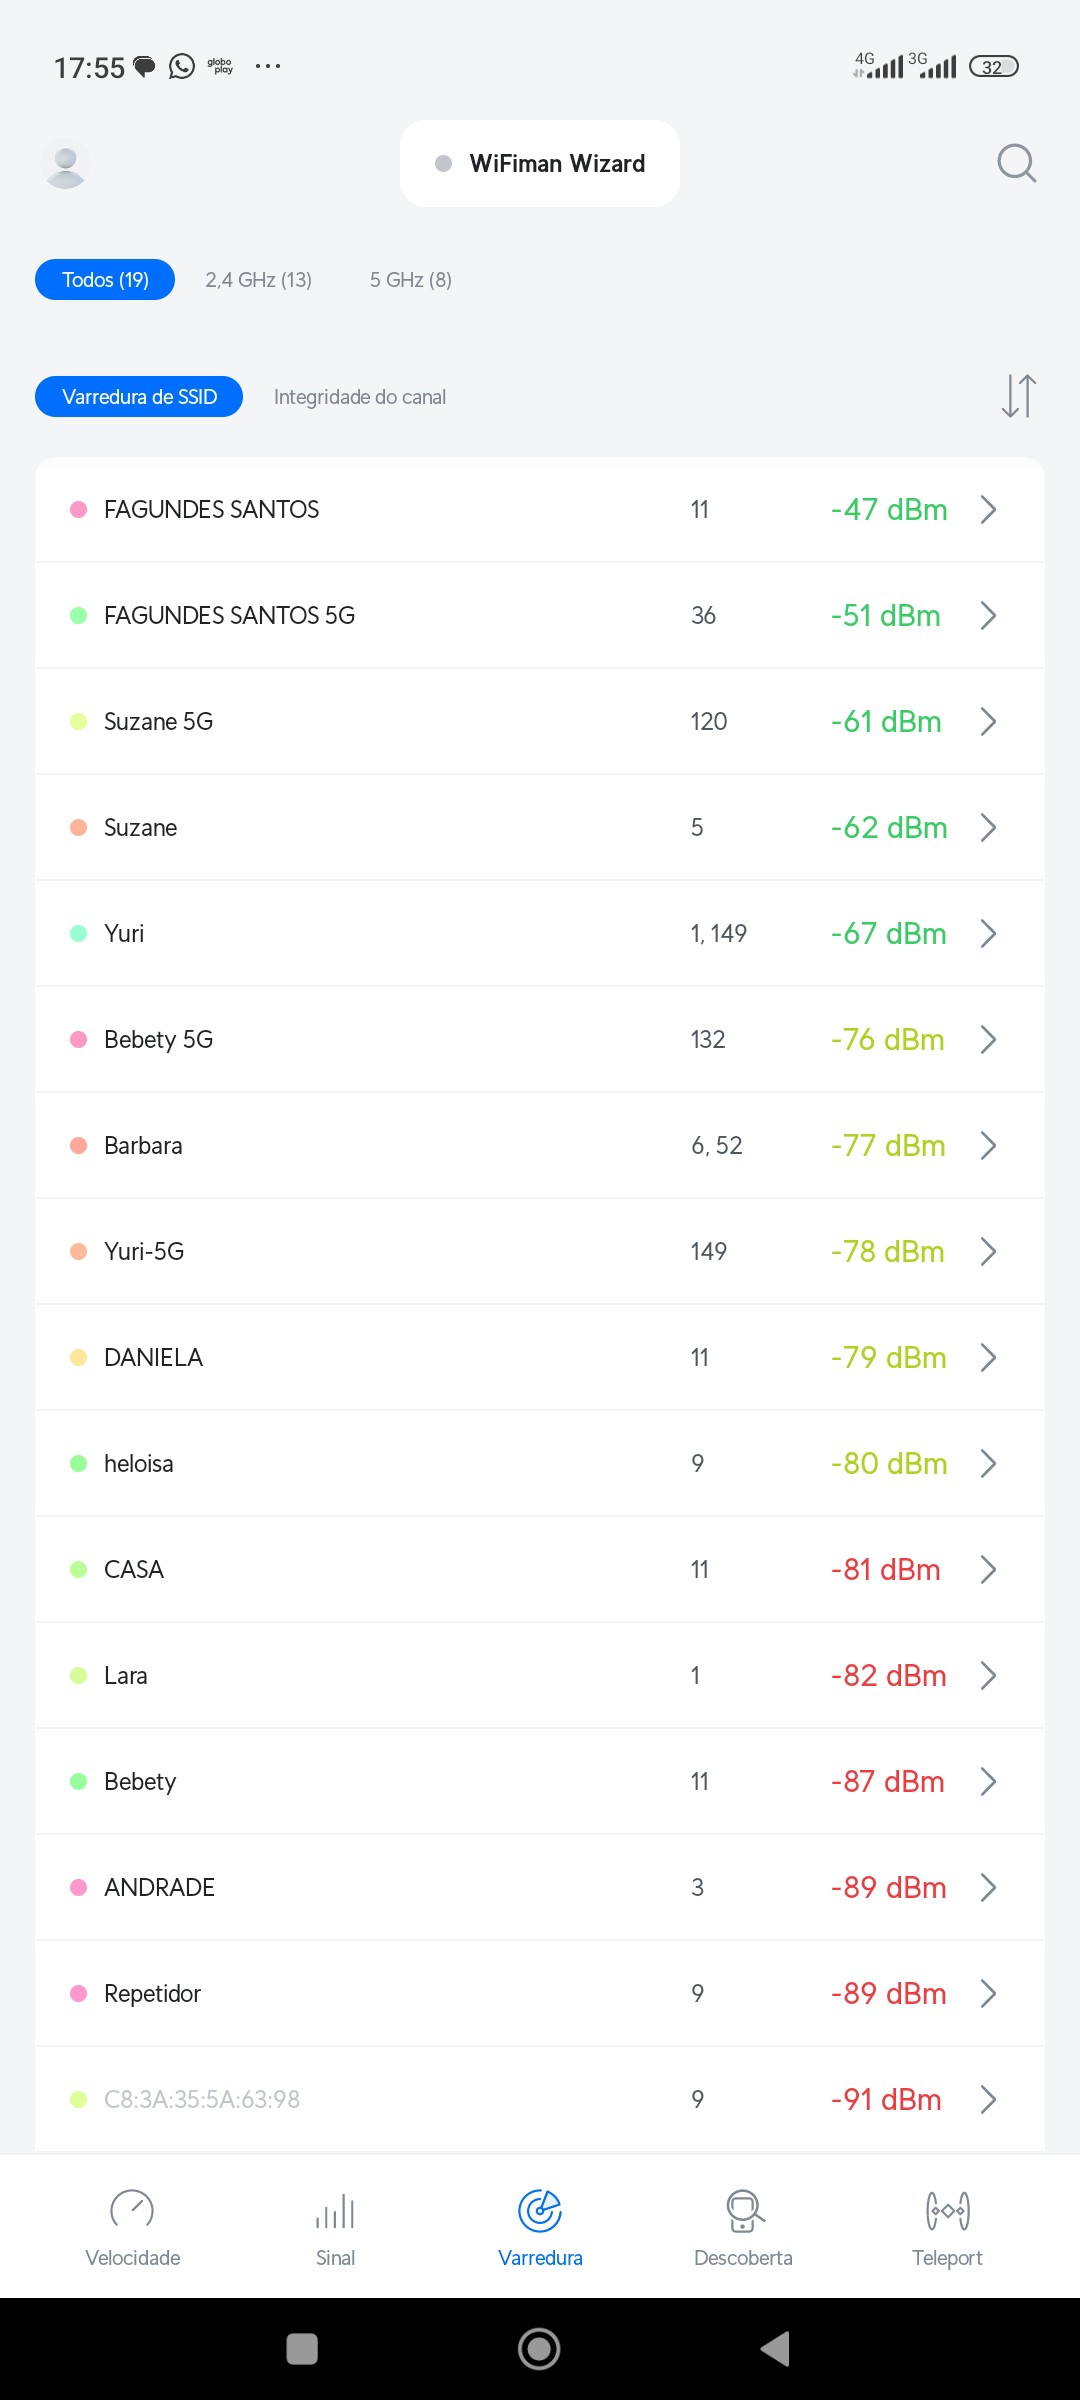Open the Sinal signal bars tab
Screen dimensions: 1080x2400
335,2228
